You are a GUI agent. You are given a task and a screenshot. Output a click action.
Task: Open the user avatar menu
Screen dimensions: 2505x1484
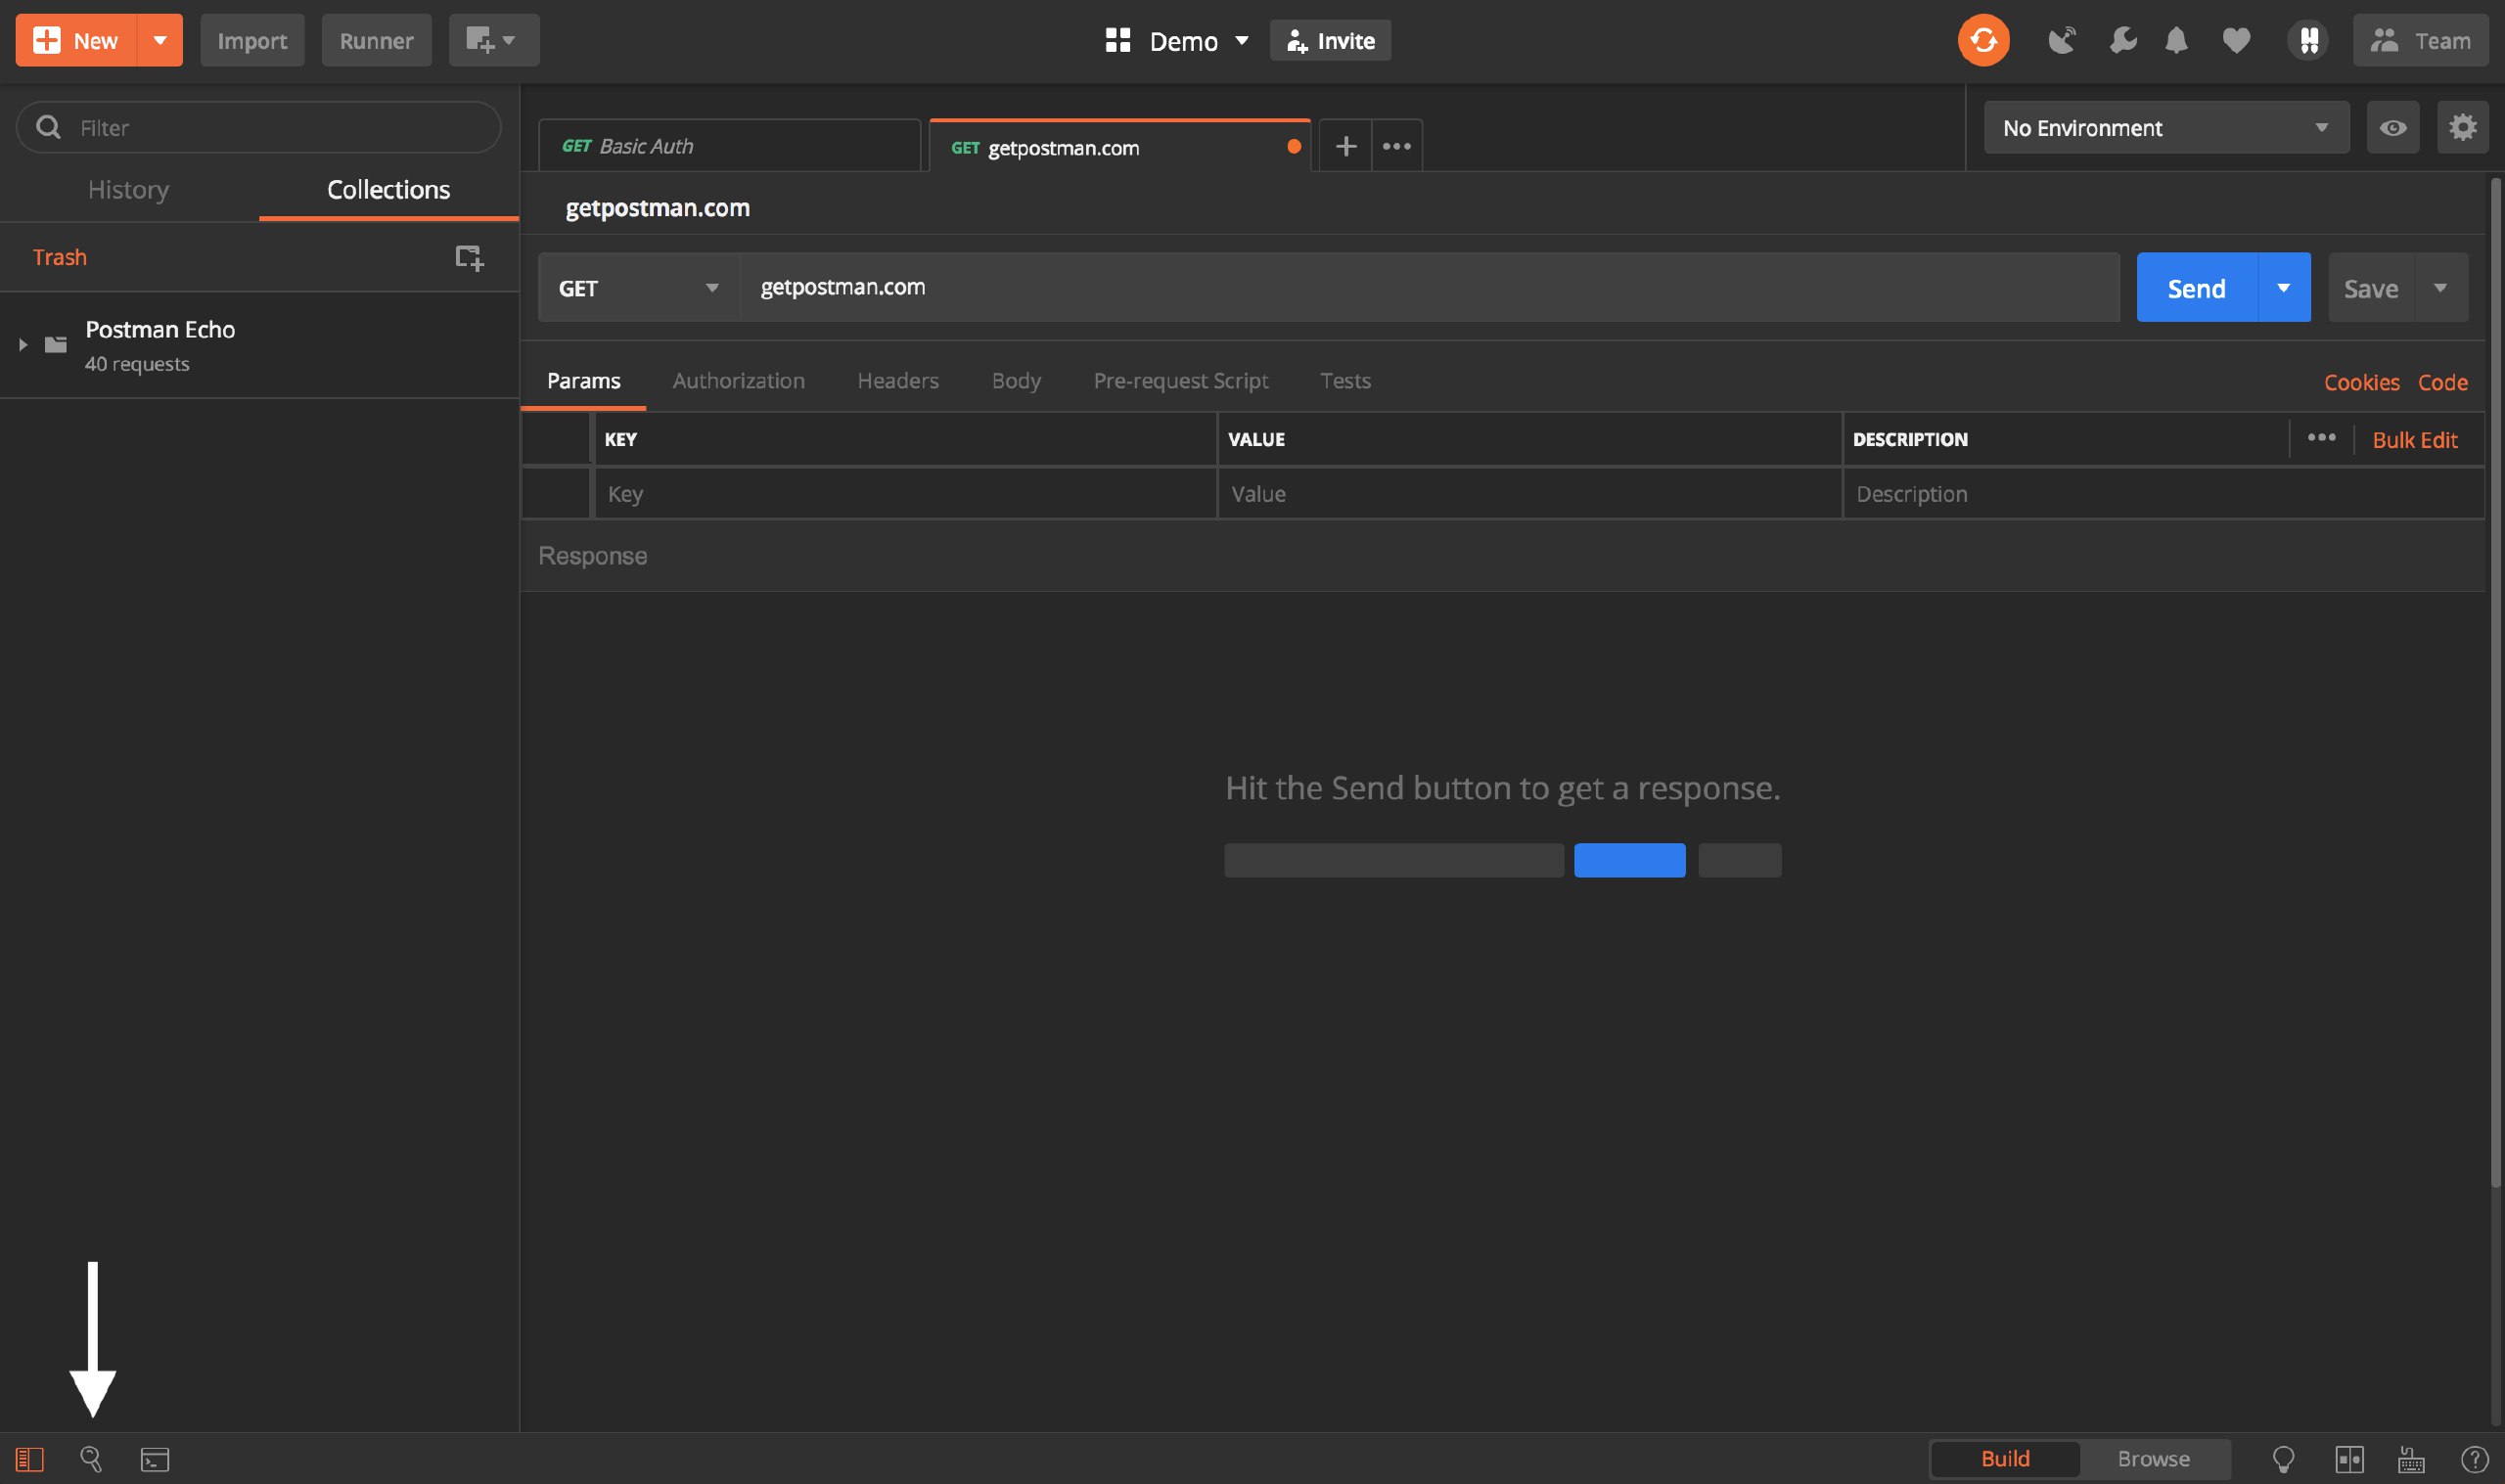[2308, 40]
